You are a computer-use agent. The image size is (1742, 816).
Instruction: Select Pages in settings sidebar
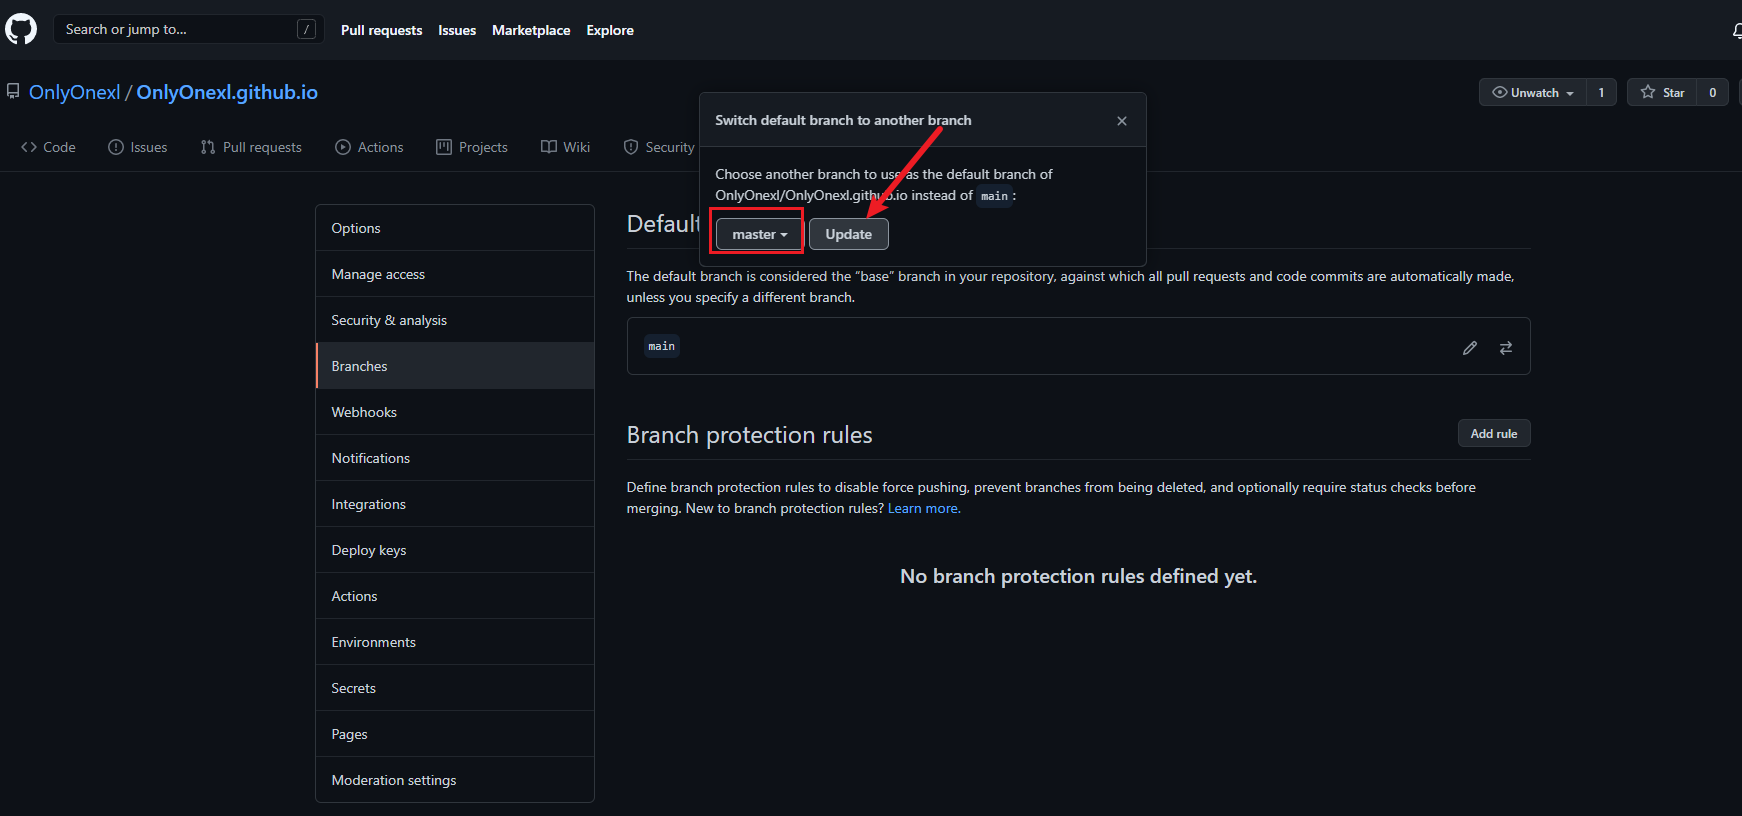pos(455,734)
